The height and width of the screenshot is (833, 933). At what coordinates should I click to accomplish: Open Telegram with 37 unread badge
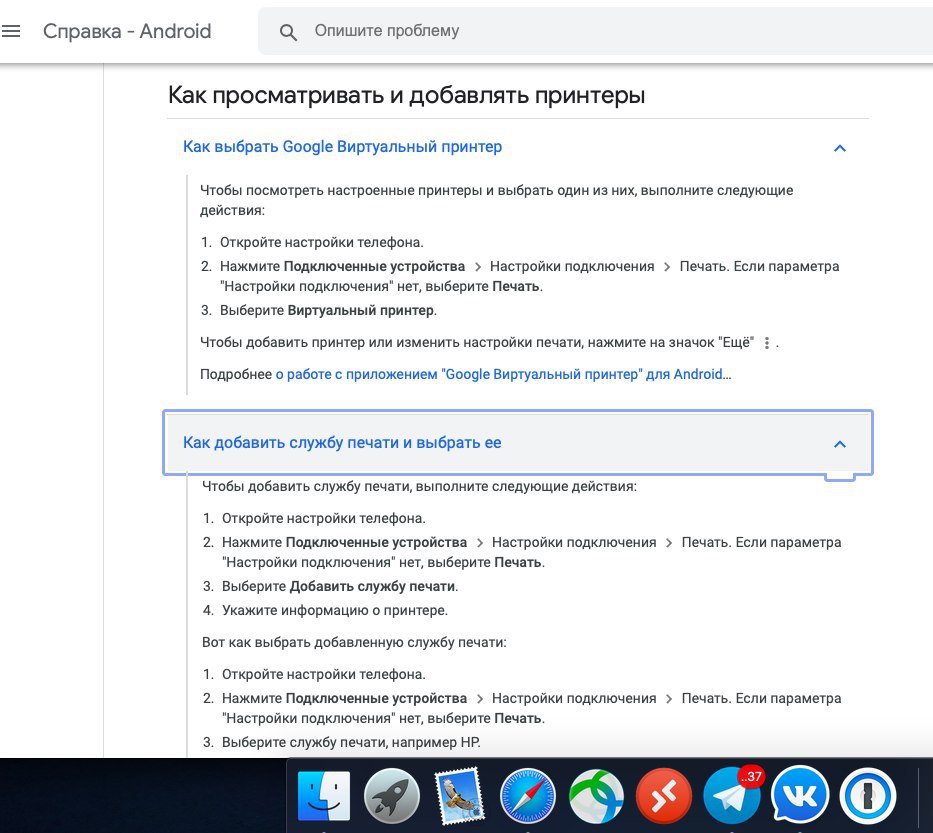732,796
